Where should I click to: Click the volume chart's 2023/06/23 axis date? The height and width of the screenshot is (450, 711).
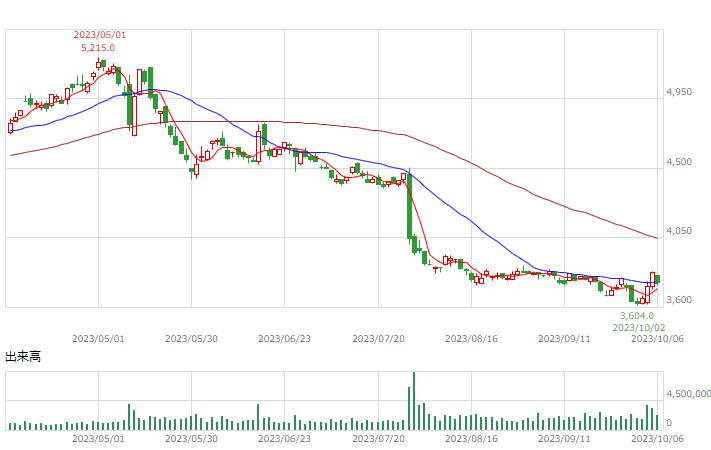click(284, 439)
